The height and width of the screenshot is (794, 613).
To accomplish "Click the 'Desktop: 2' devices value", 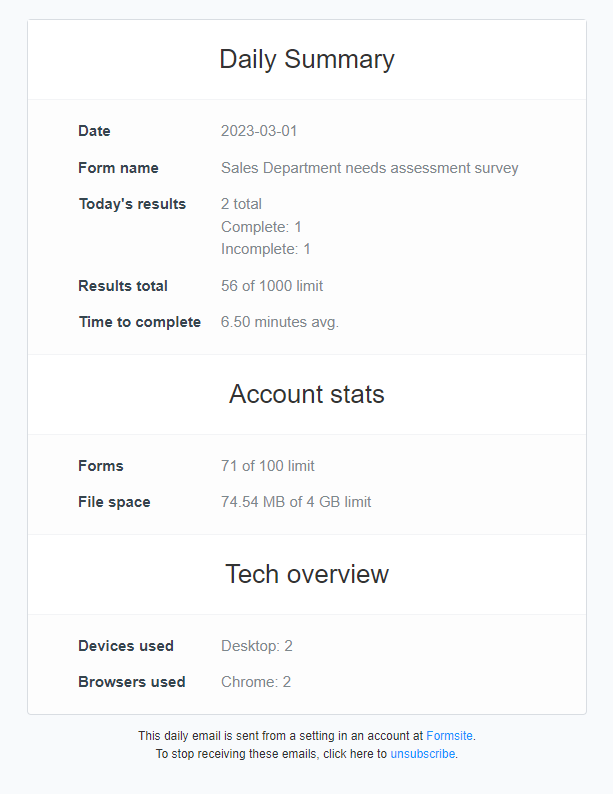I will (257, 646).
